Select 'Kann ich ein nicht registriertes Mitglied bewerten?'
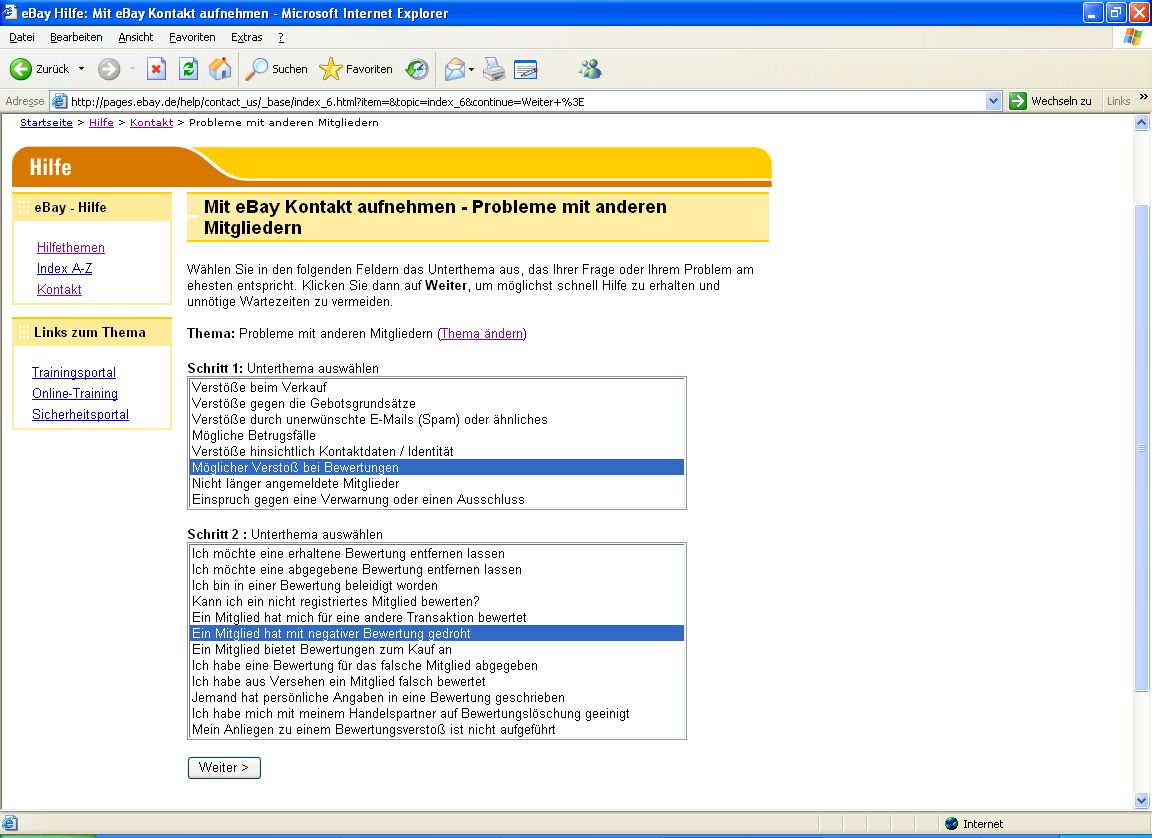This screenshot has width=1152, height=838. click(437, 602)
